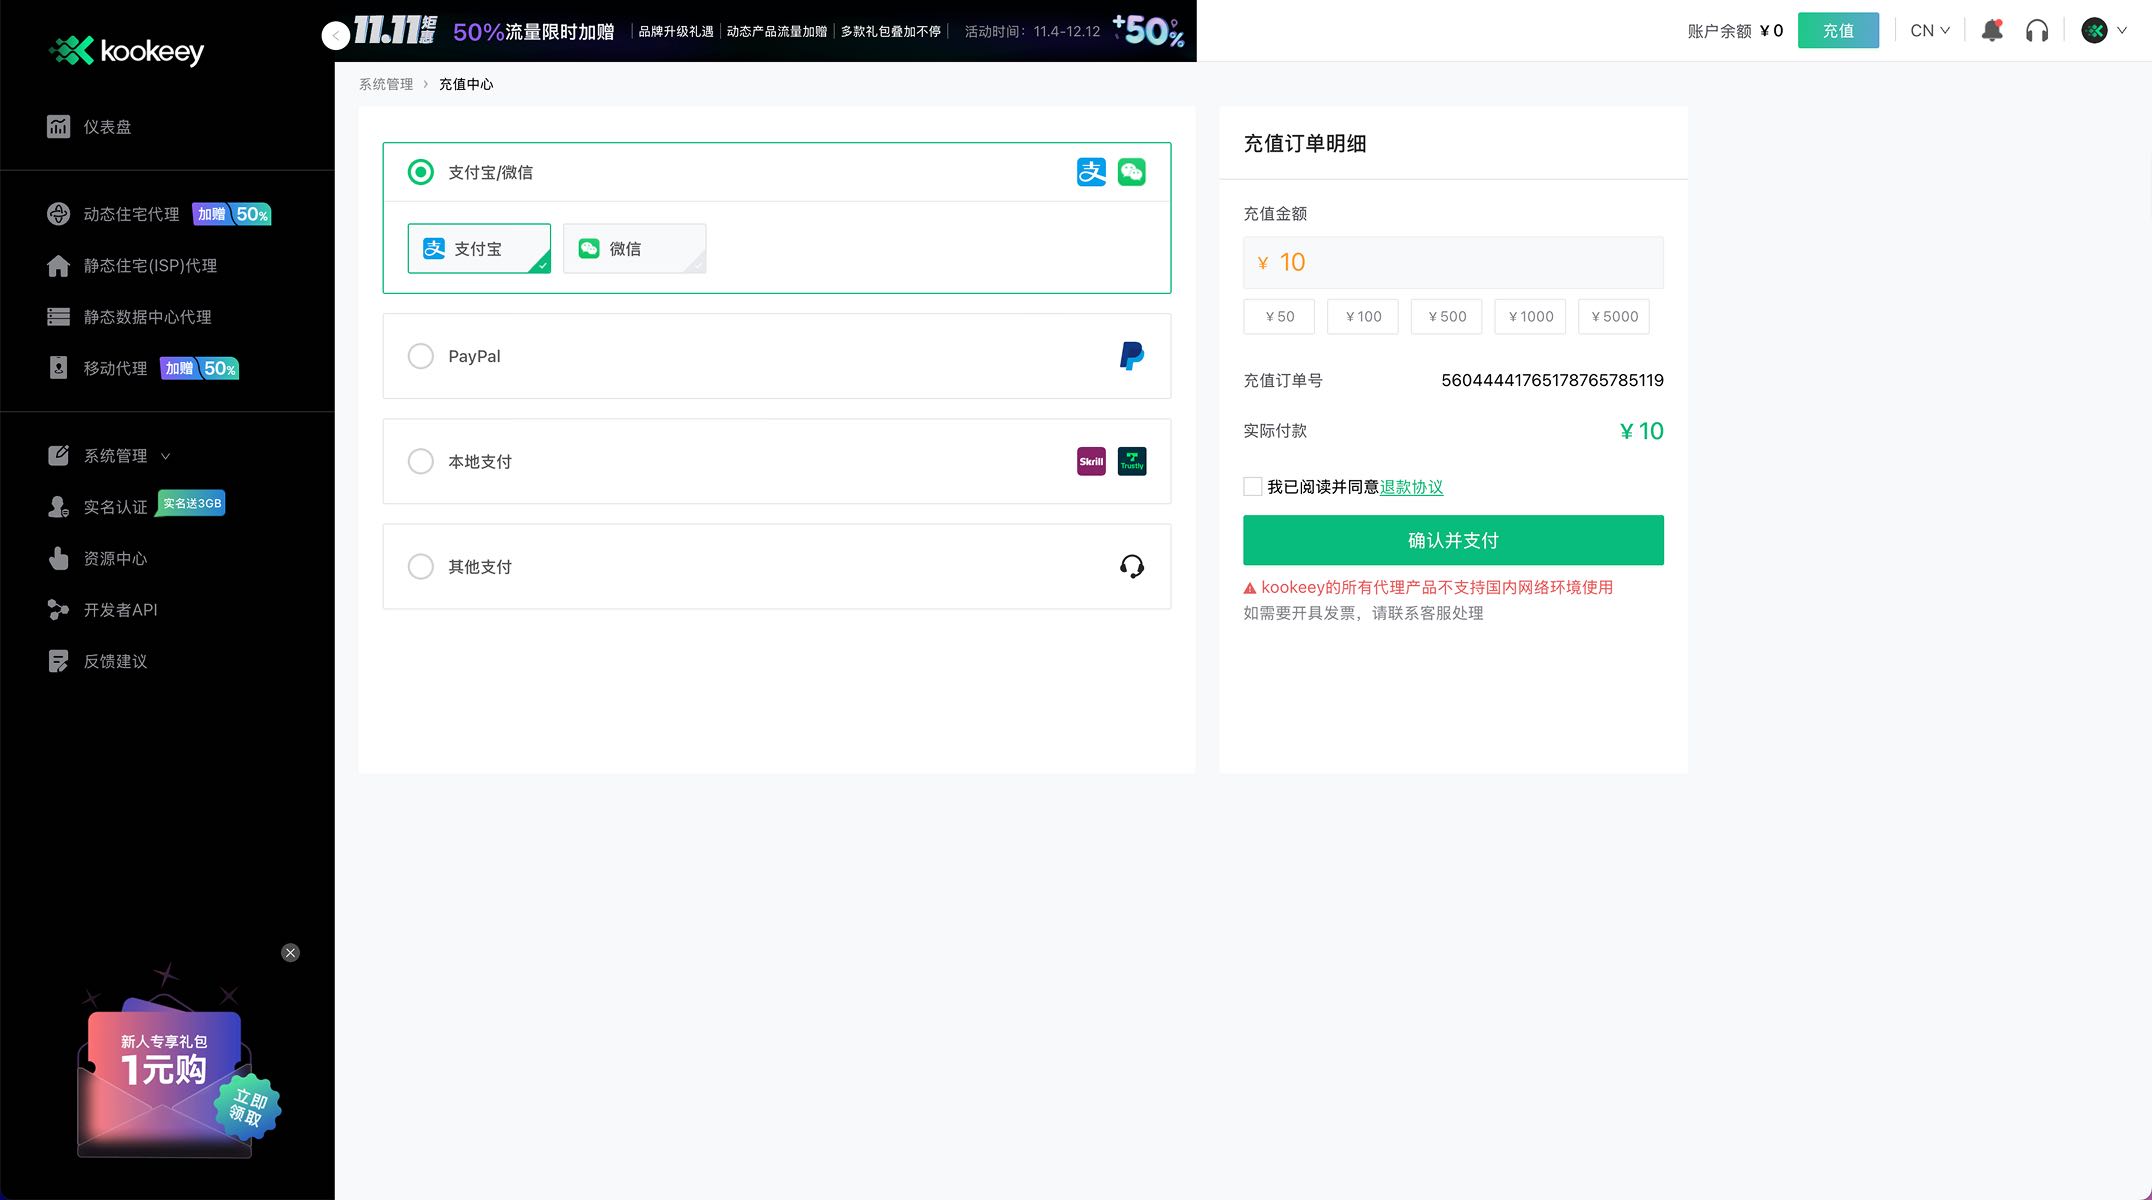Open the 仪表盘 dashboard sidebar item

click(107, 127)
